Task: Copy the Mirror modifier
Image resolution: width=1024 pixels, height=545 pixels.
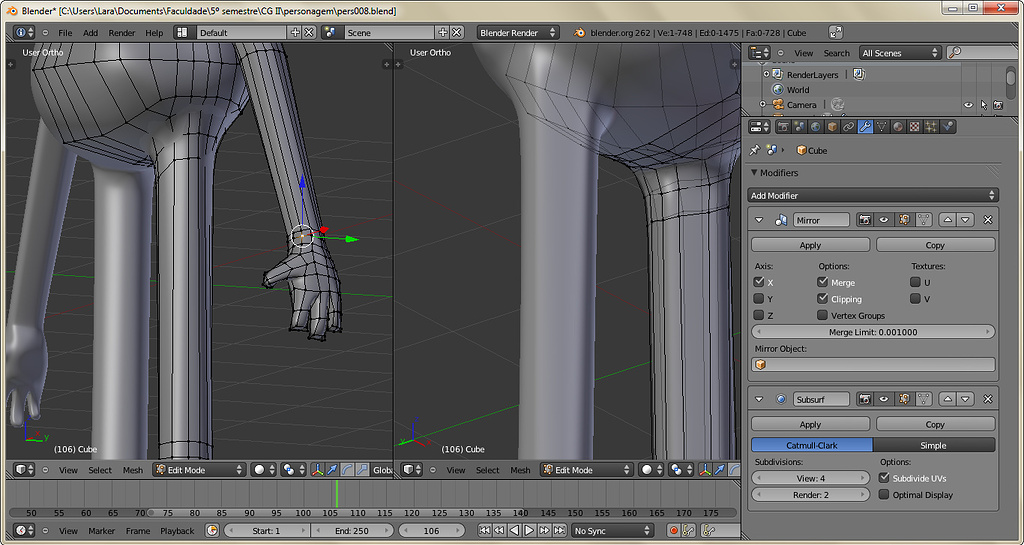Action: tap(935, 245)
